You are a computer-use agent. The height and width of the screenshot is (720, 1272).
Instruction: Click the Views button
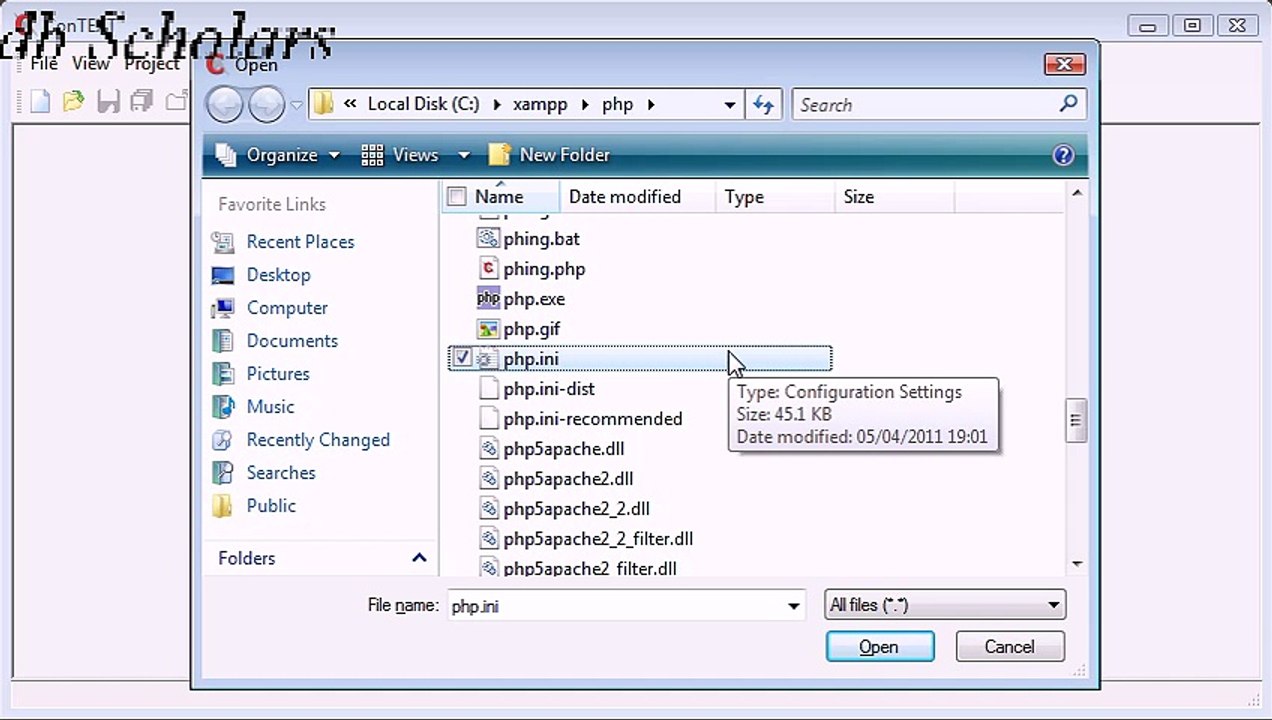coord(402,155)
